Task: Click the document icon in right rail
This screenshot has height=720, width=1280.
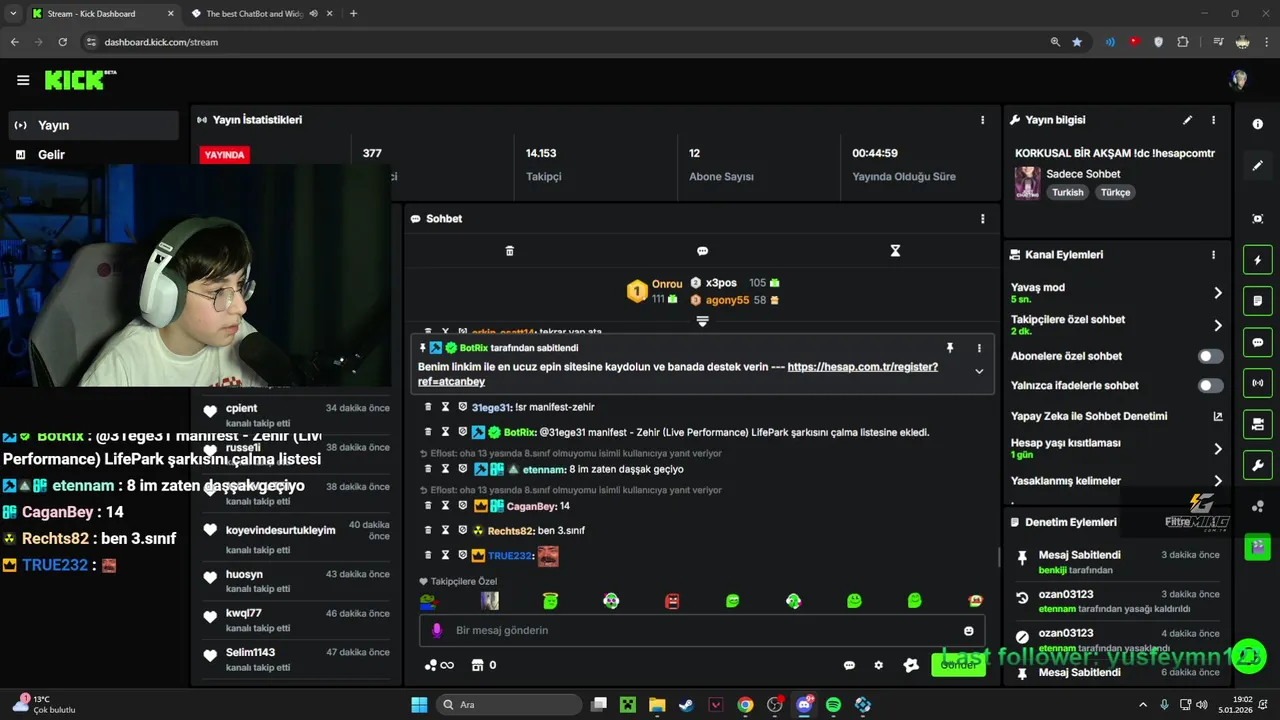Action: click(x=1258, y=301)
